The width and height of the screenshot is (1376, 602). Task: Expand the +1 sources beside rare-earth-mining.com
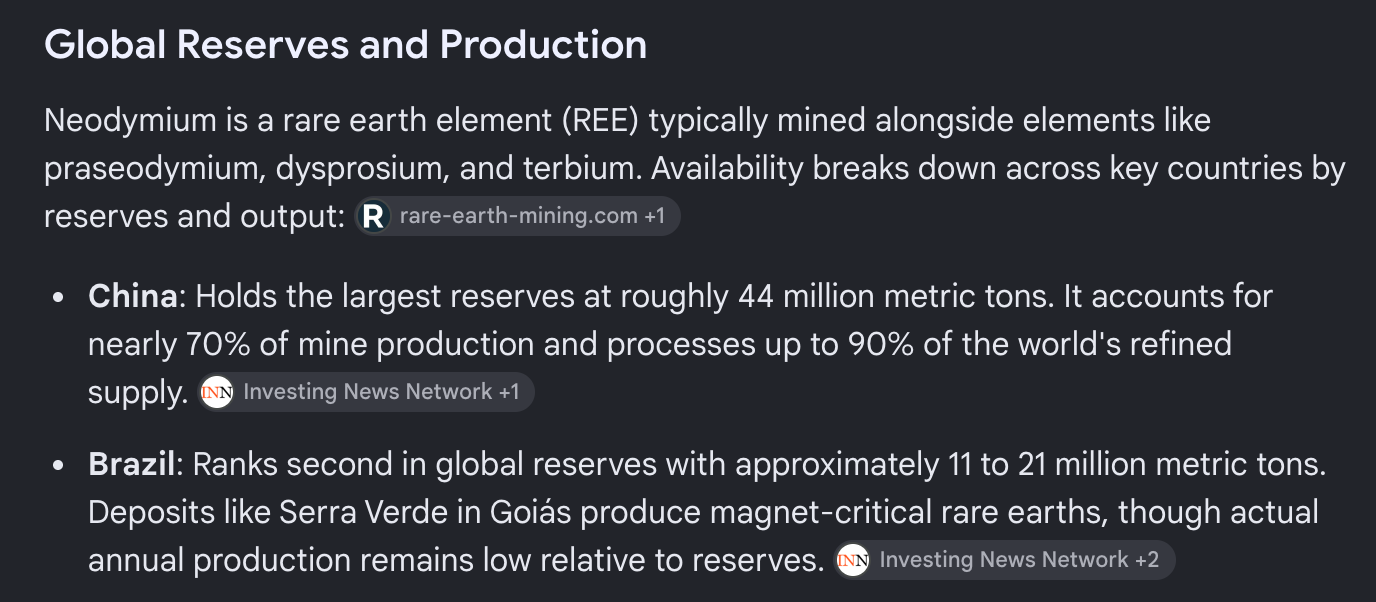654,216
